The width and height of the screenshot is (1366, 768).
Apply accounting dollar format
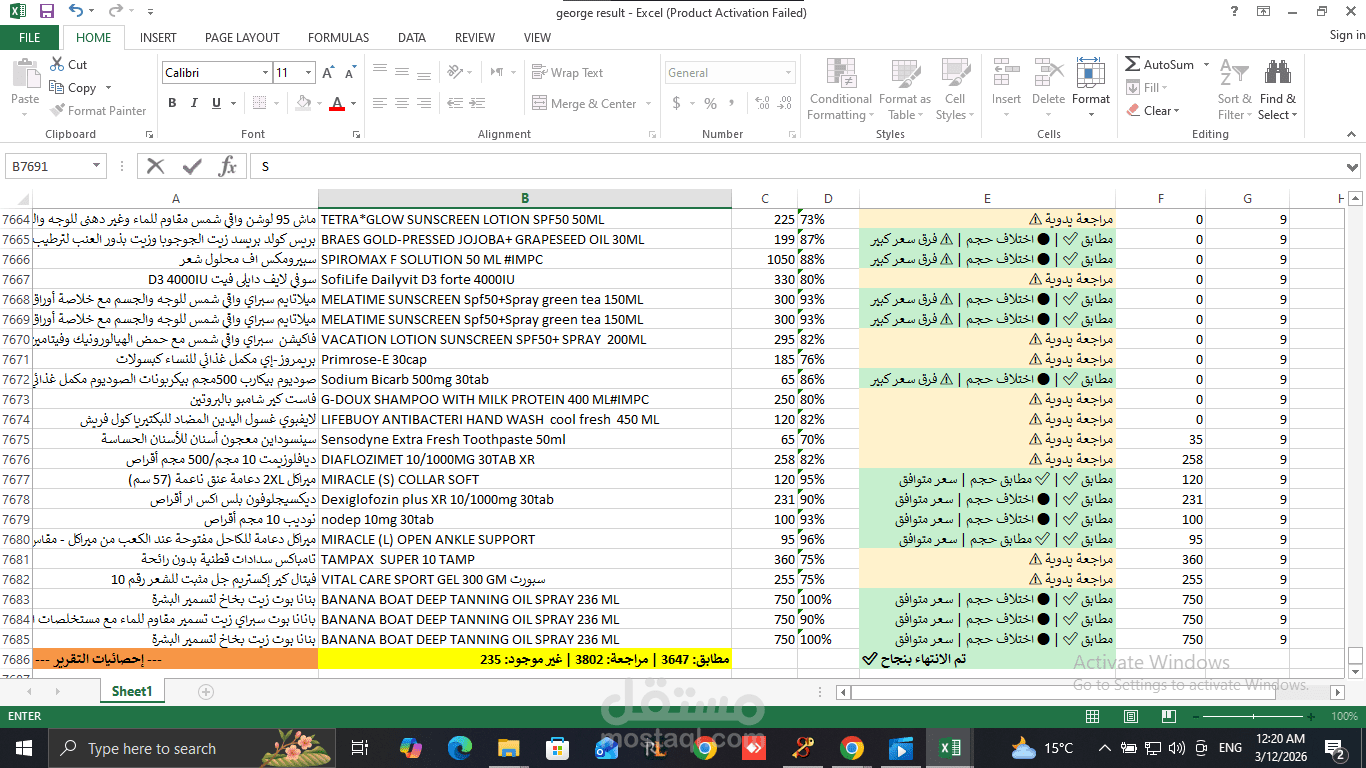[x=677, y=103]
